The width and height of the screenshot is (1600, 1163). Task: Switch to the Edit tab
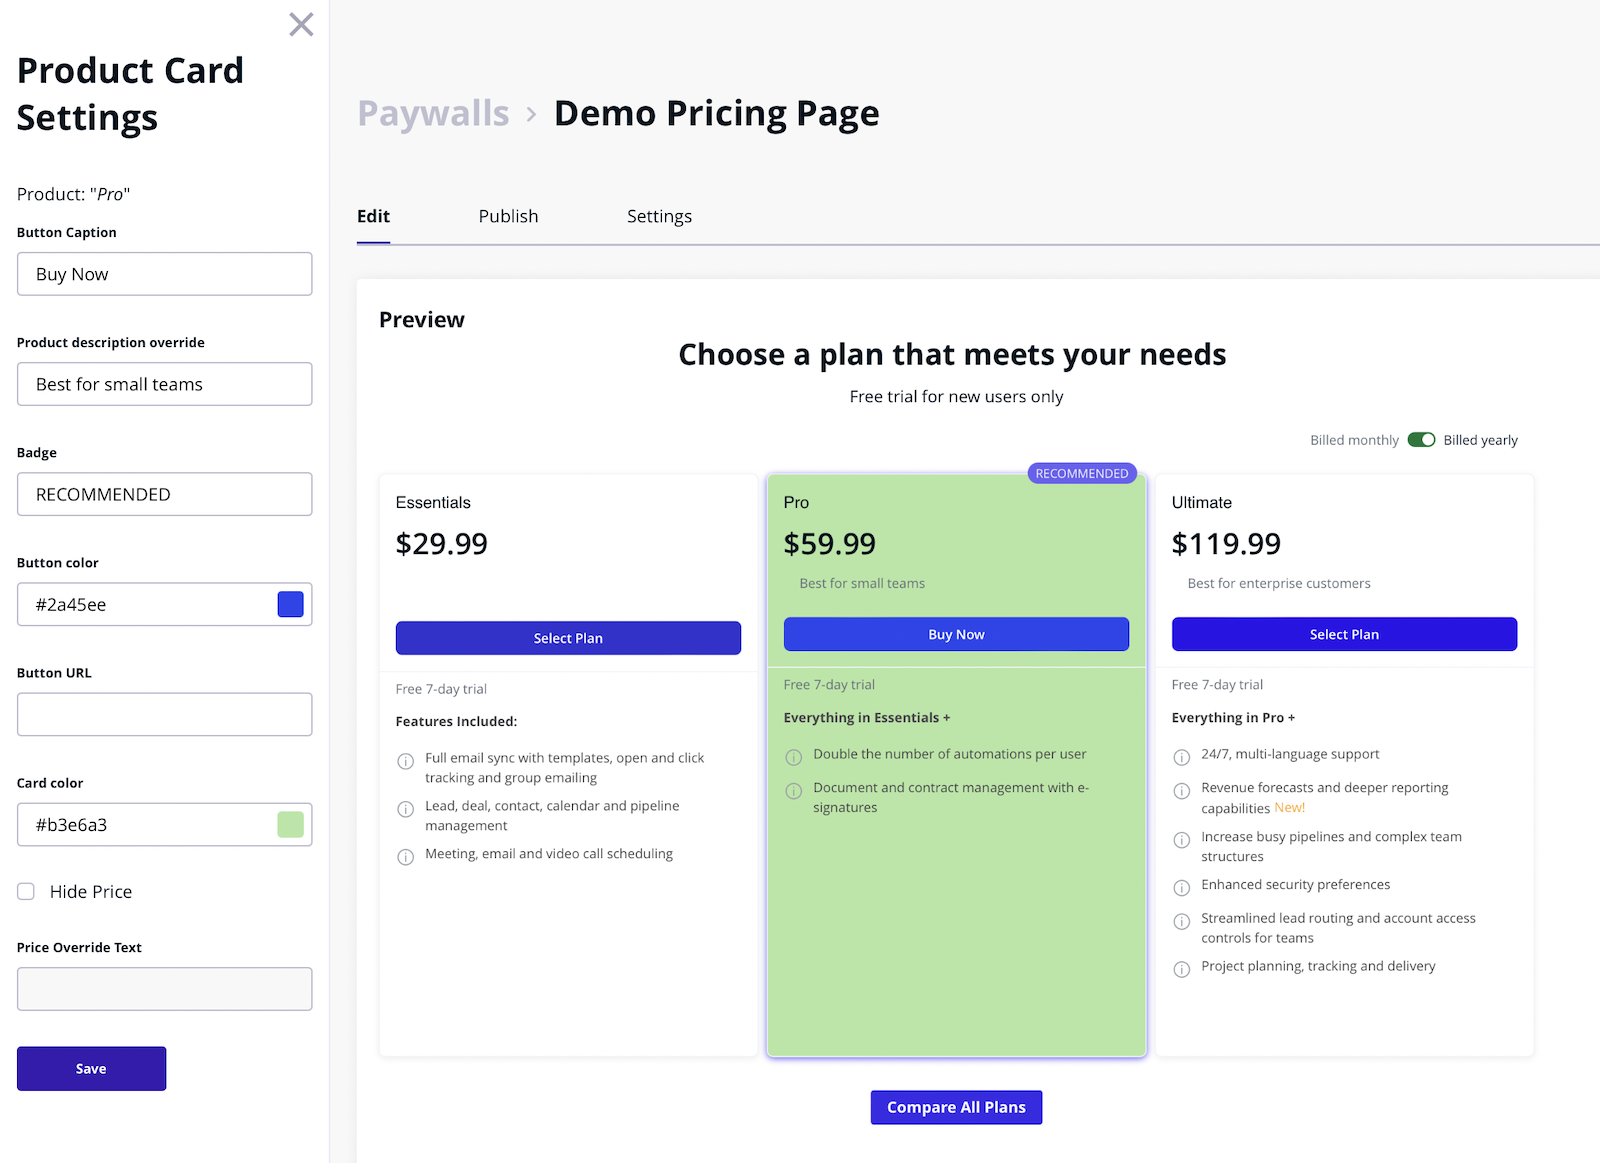pos(373,216)
